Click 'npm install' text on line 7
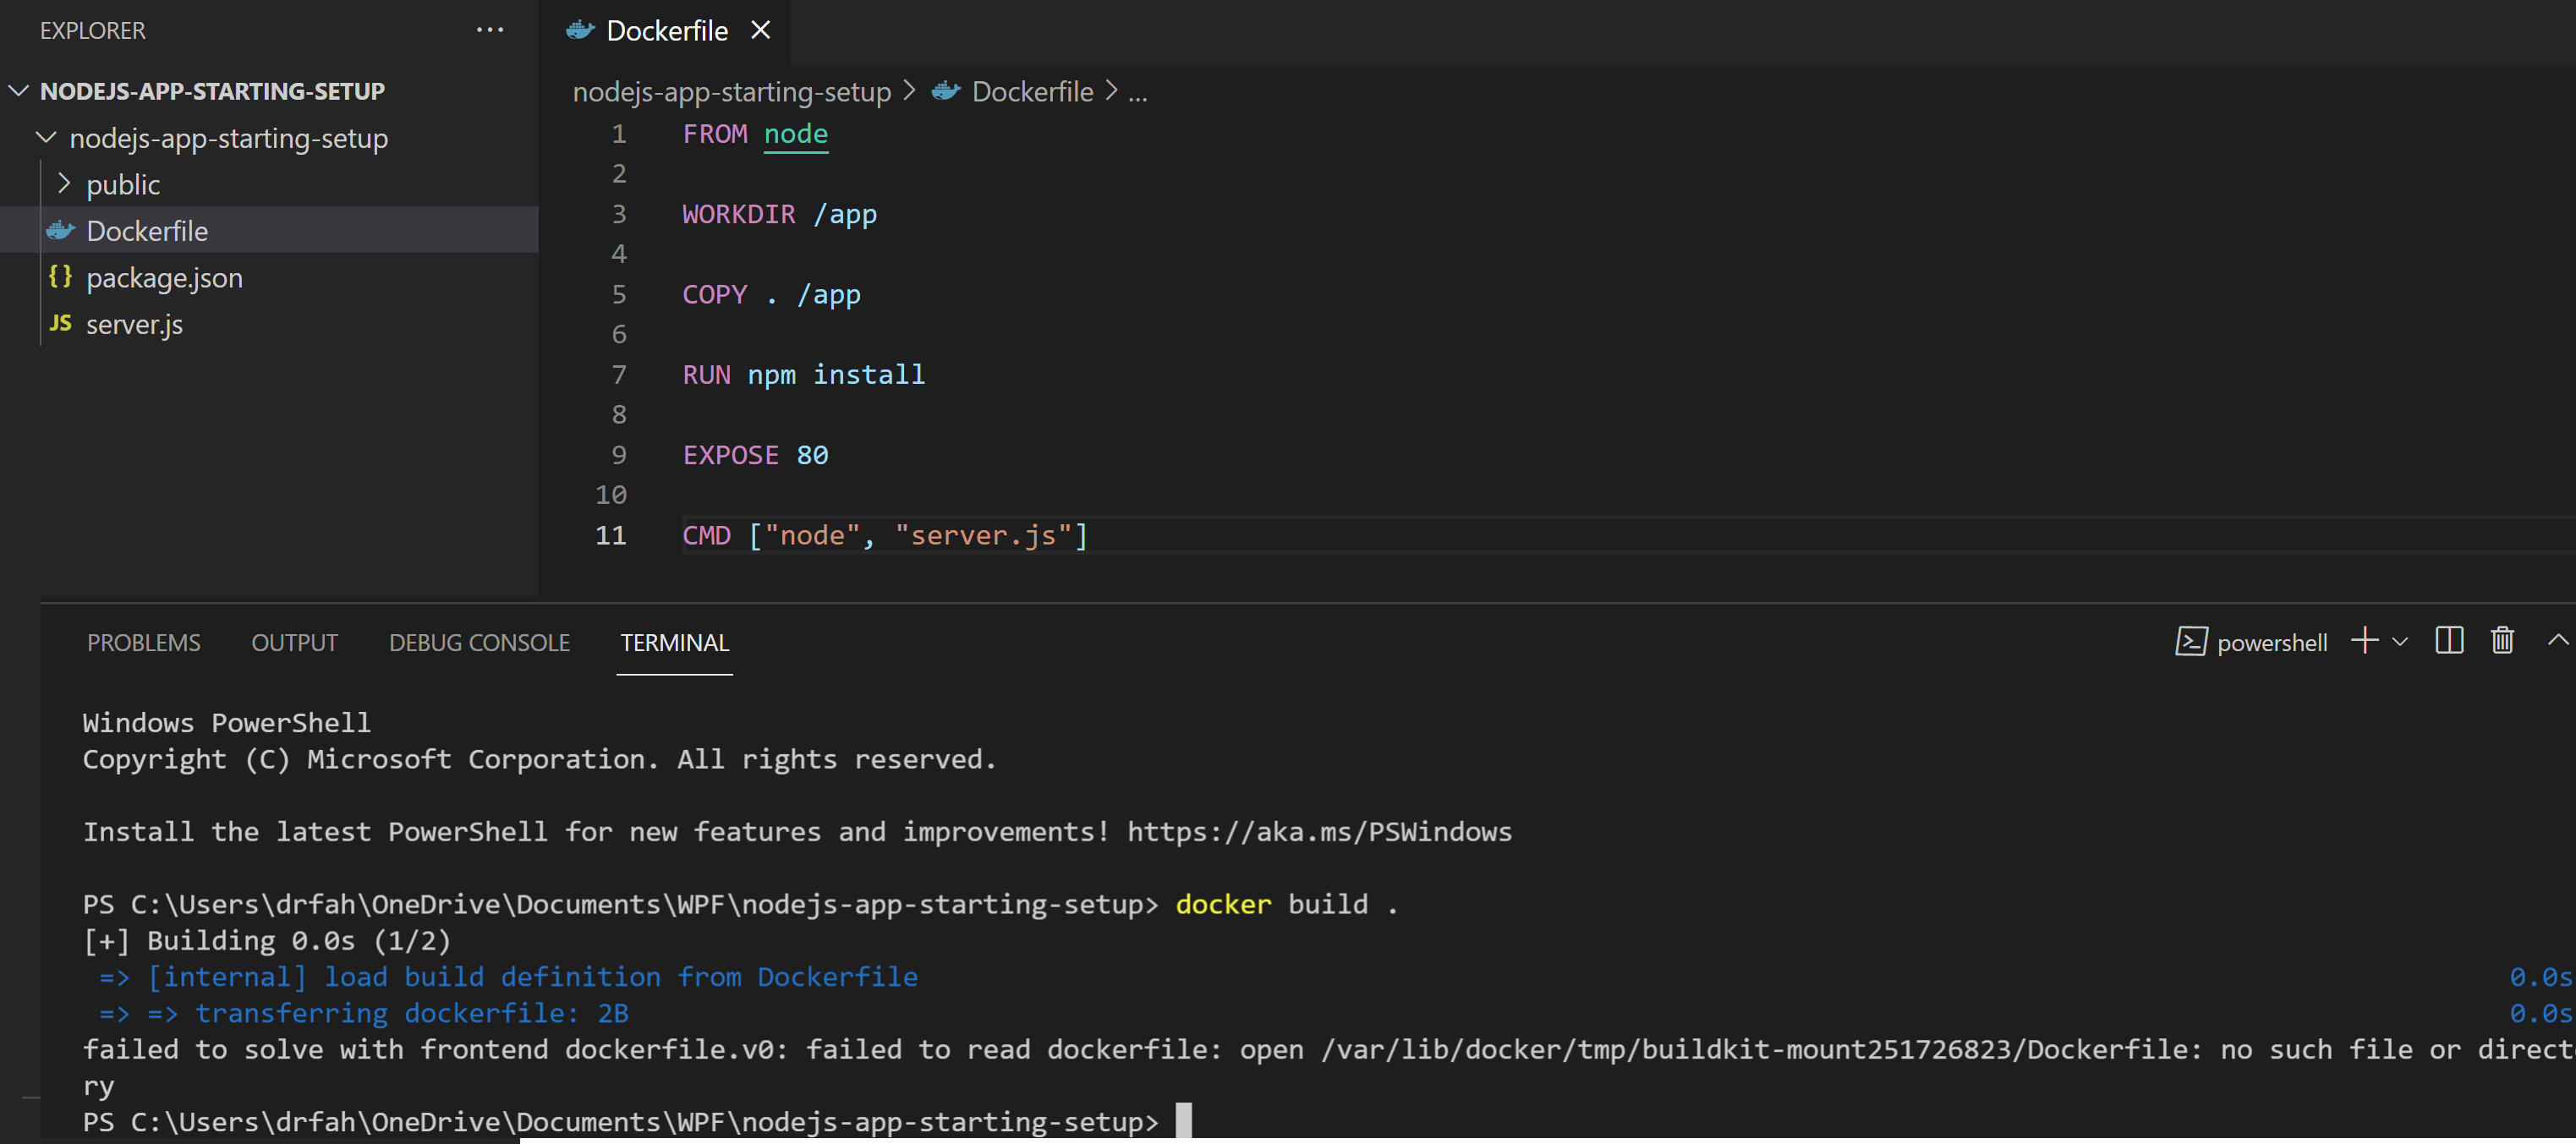 [x=836, y=375]
